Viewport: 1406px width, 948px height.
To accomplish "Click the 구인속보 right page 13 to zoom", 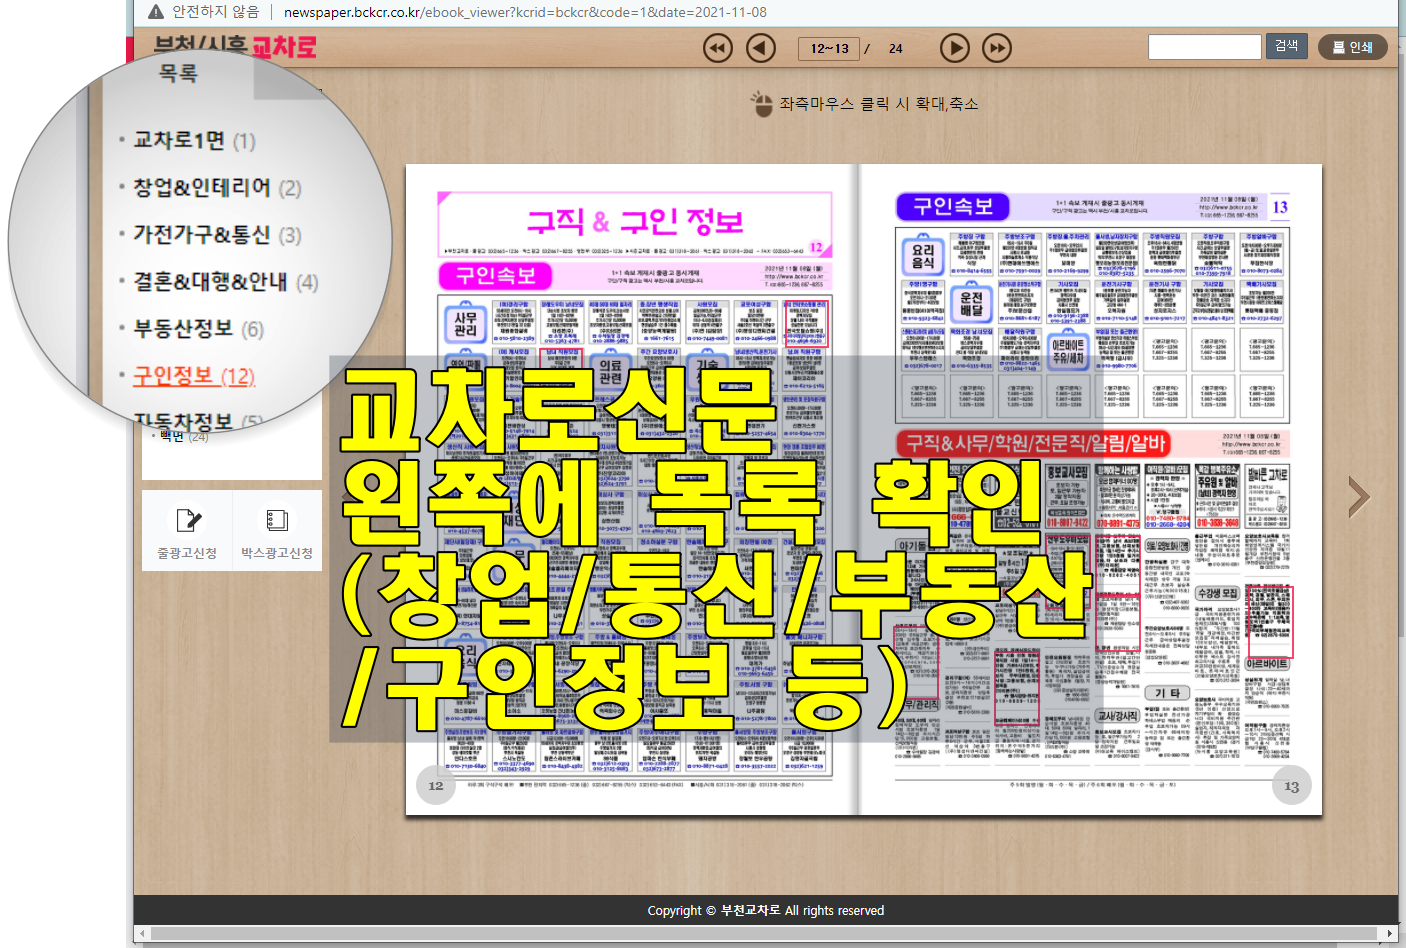I will (x=1092, y=490).
